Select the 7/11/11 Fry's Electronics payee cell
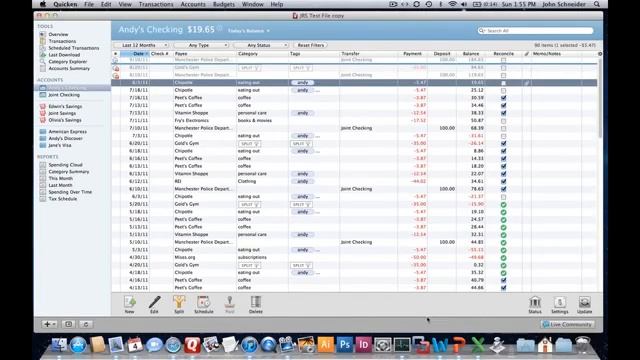The image size is (640, 360). coord(204,120)
